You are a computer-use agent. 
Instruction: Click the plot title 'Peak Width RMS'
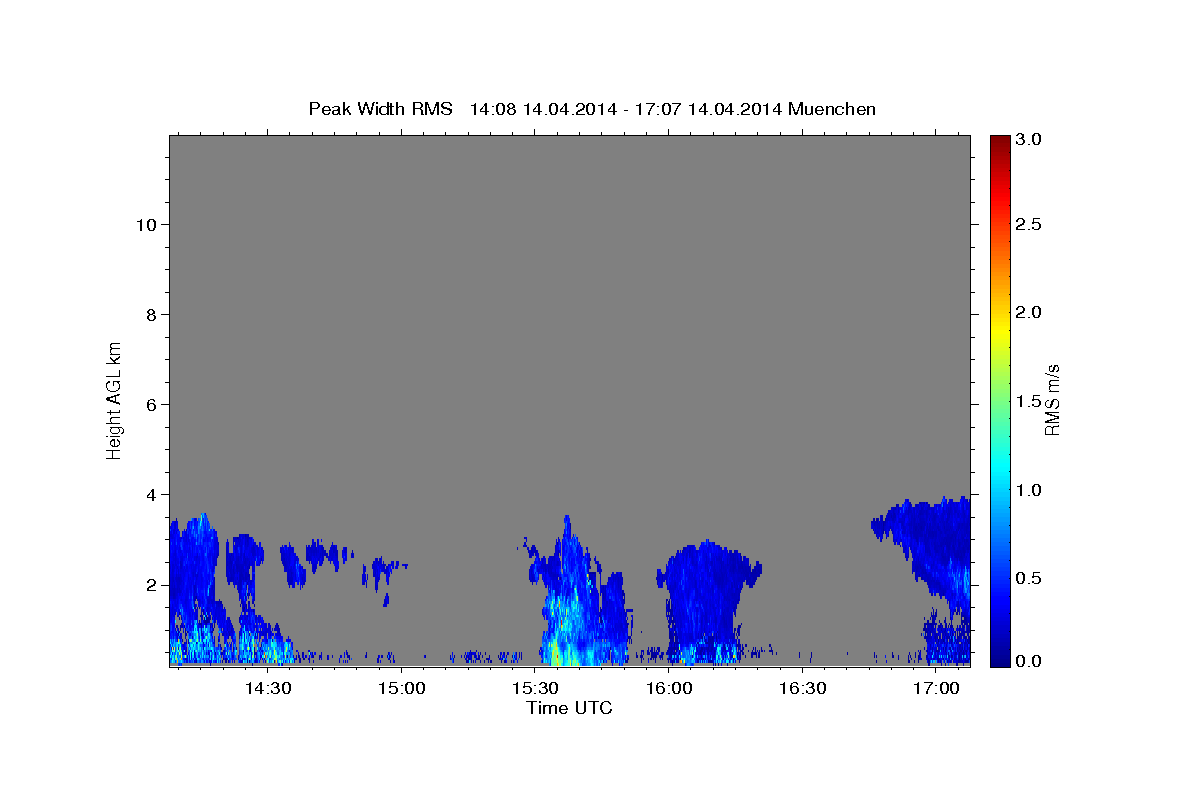pyautogui.click(x=381, y=108)
